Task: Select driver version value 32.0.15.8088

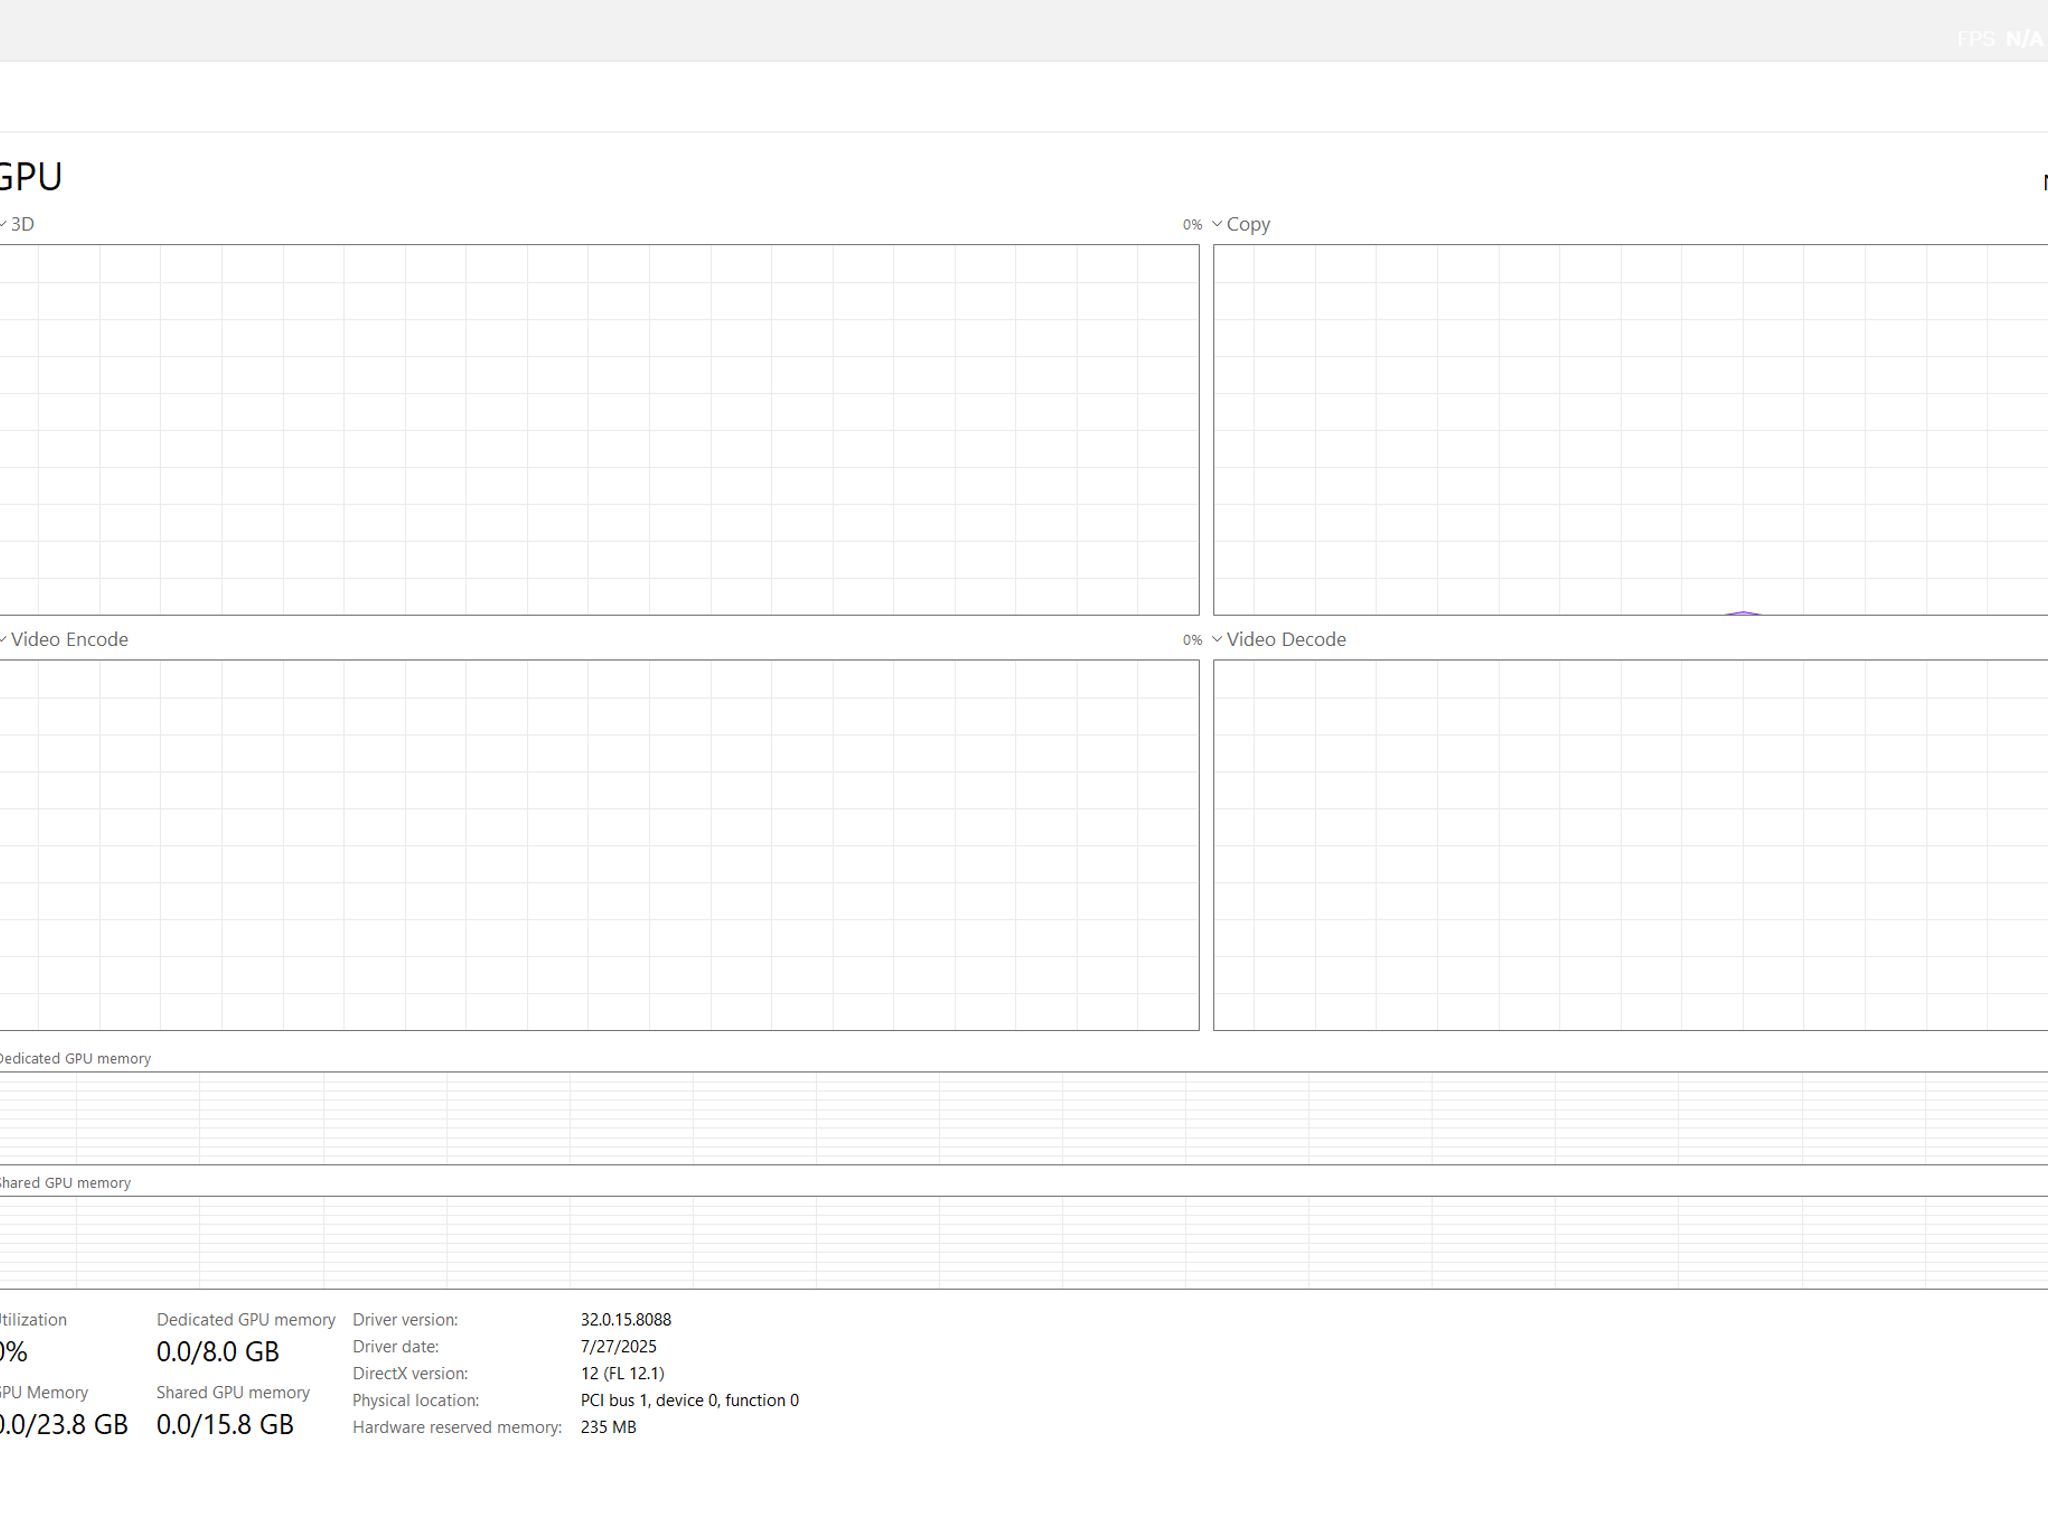Action: [x=626, y=1320]
